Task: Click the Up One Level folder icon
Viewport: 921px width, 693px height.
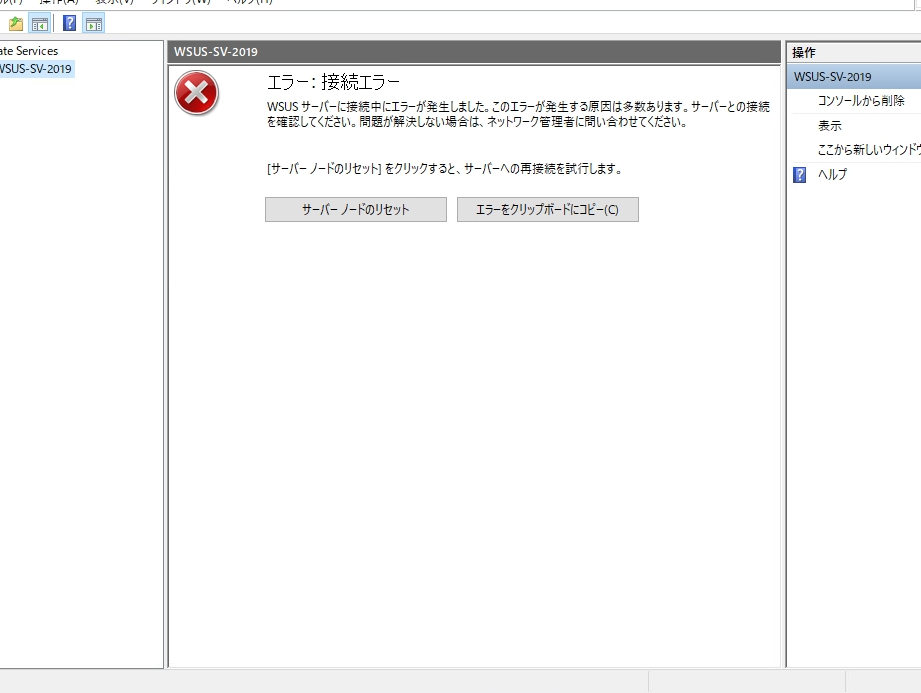Action: (16, 23)
